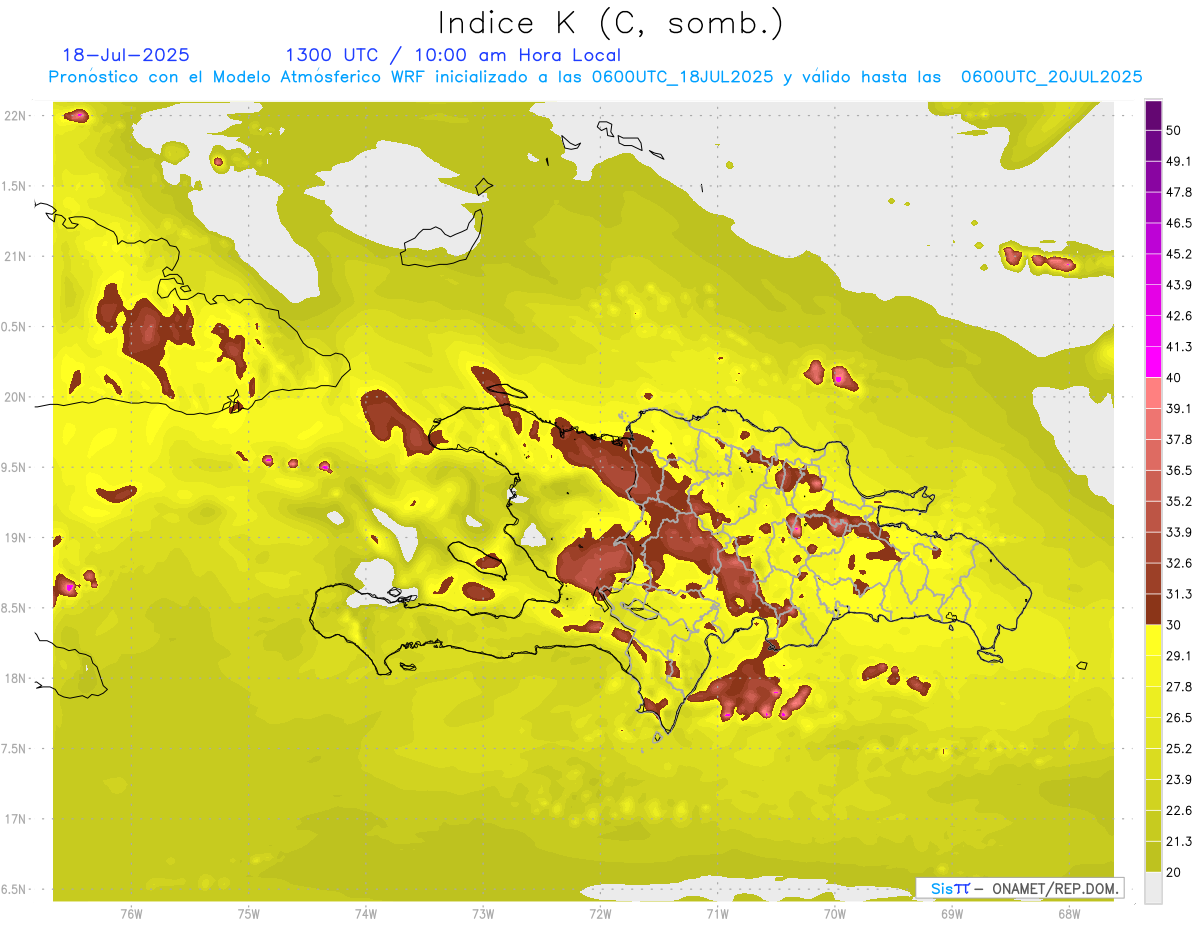This screenshot has width=1200, height=927.
Task: Pick the bright yellow swatch between 29.1 and 30
Action: [x=1153, y=640]
